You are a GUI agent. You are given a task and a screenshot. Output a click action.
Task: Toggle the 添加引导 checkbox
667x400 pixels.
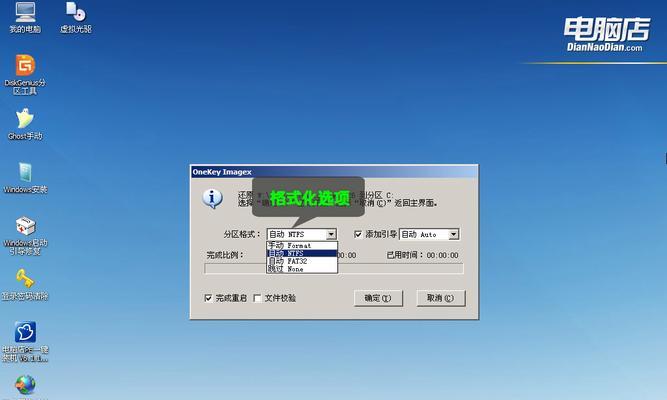[358, 234]
